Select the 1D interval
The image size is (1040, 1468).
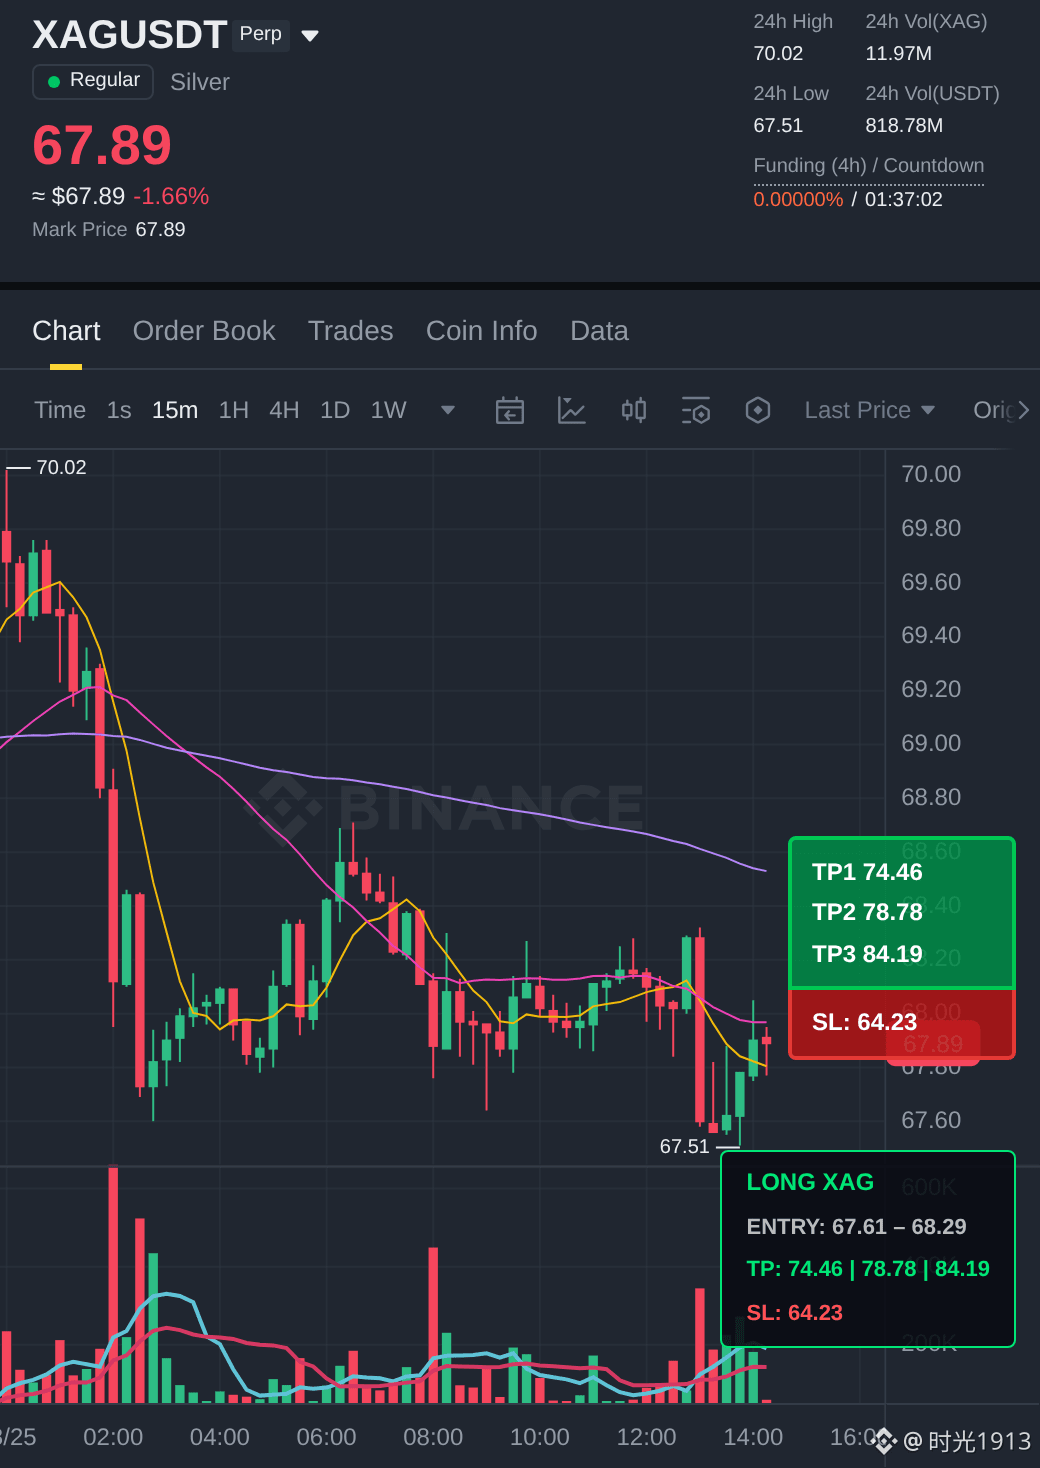tap(335, 410)
